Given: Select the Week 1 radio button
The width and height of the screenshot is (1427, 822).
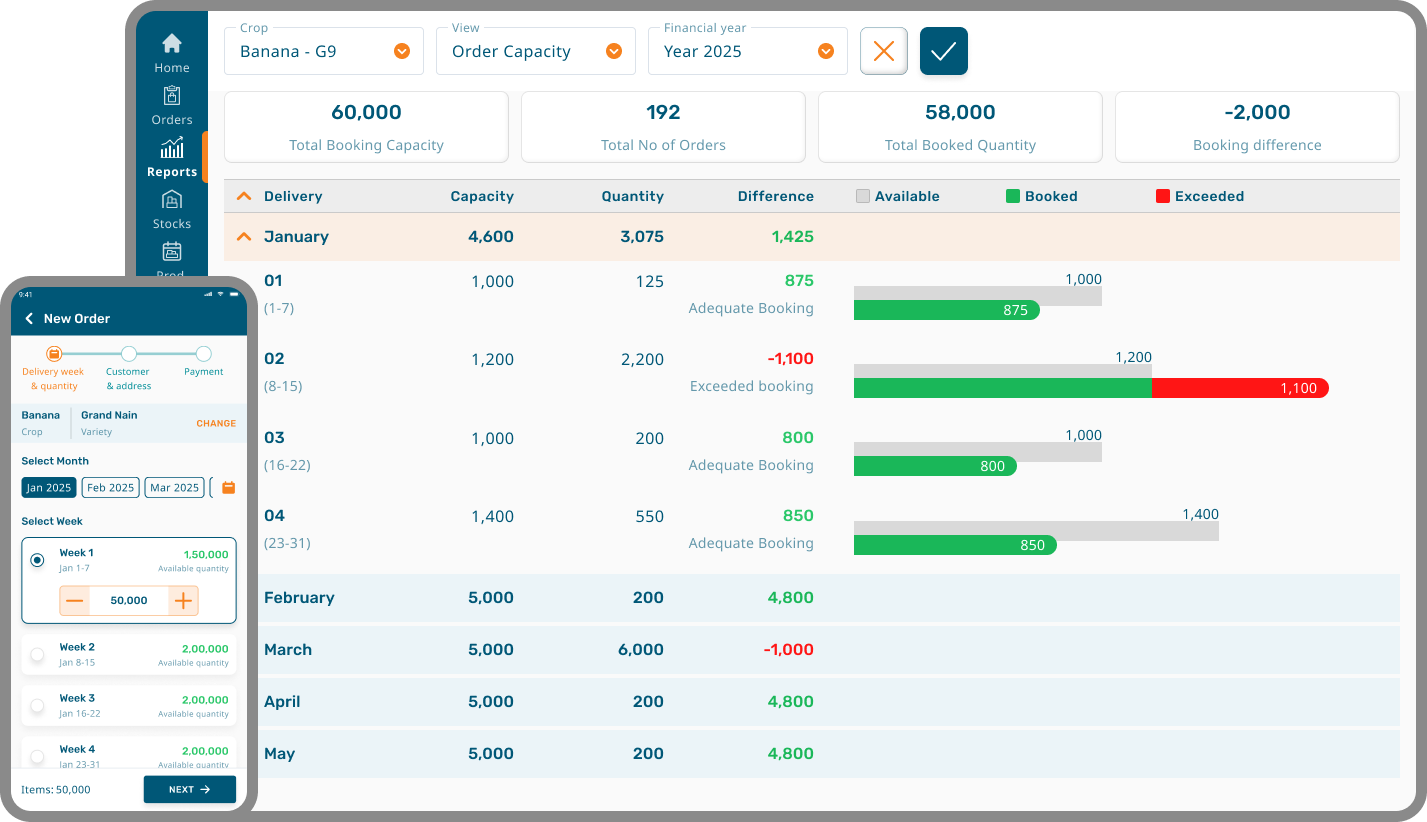Looking at the screenshot, I should 37,560.
